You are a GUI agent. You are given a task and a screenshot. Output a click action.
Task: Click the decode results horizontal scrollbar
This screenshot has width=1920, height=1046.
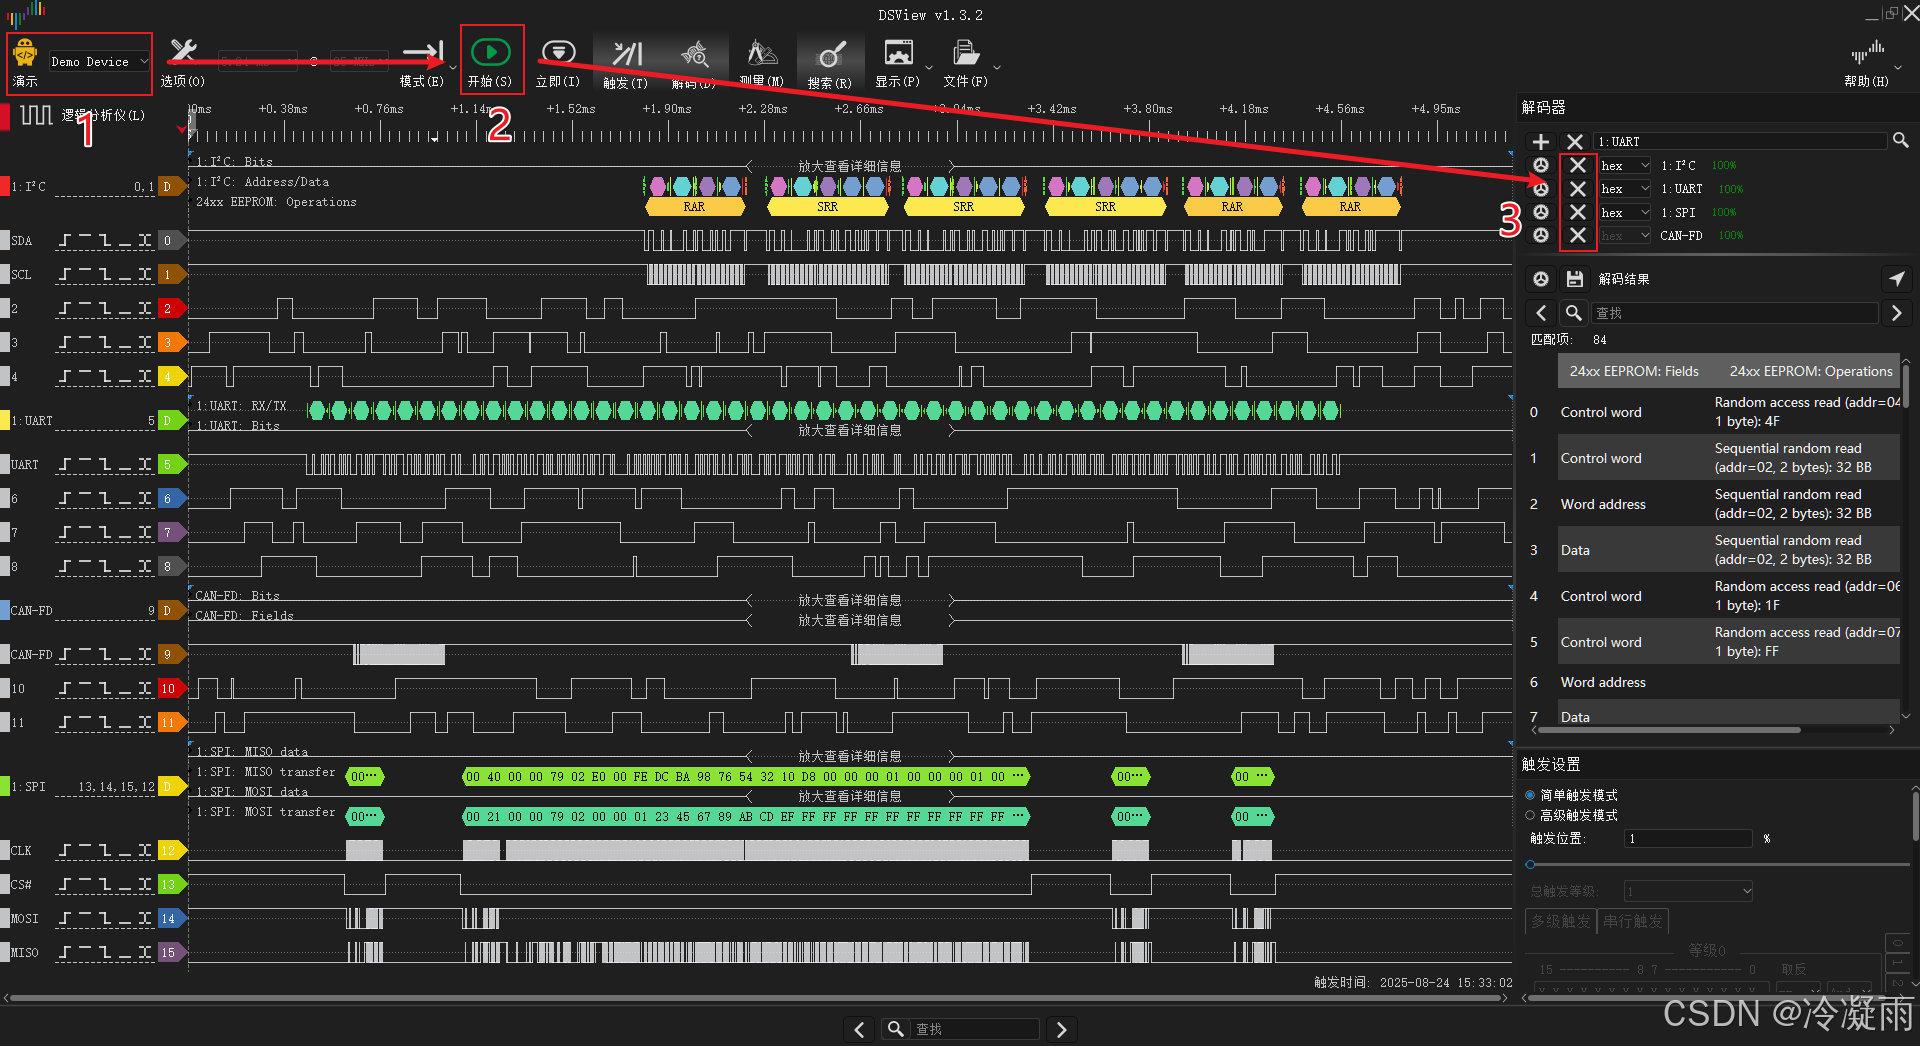point(1670,730)
